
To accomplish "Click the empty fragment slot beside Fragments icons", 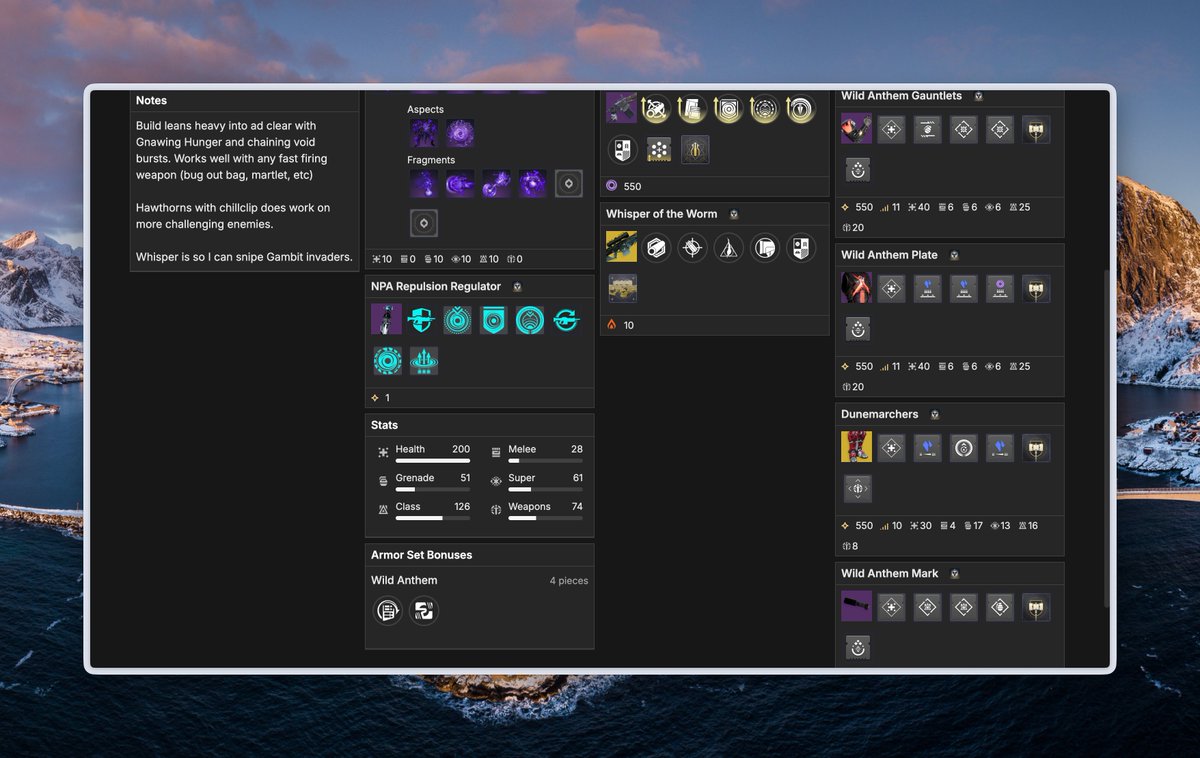I will tap(569, 183).
